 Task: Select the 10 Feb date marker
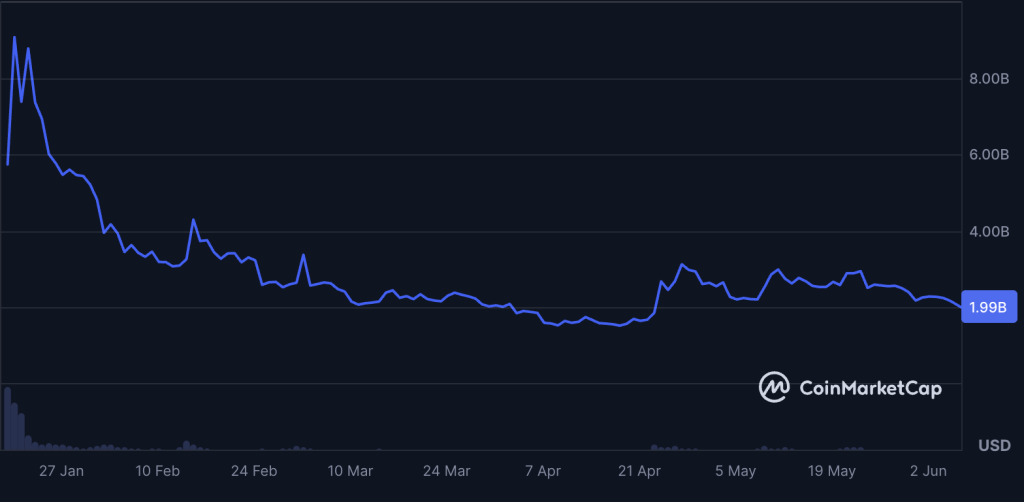[x=157, y=471]
